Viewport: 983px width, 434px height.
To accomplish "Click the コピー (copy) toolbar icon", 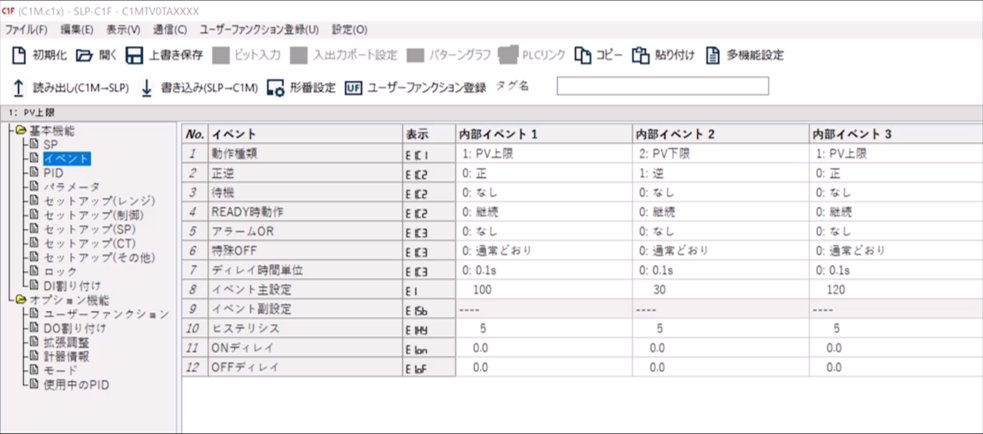I will pos(583,55).
